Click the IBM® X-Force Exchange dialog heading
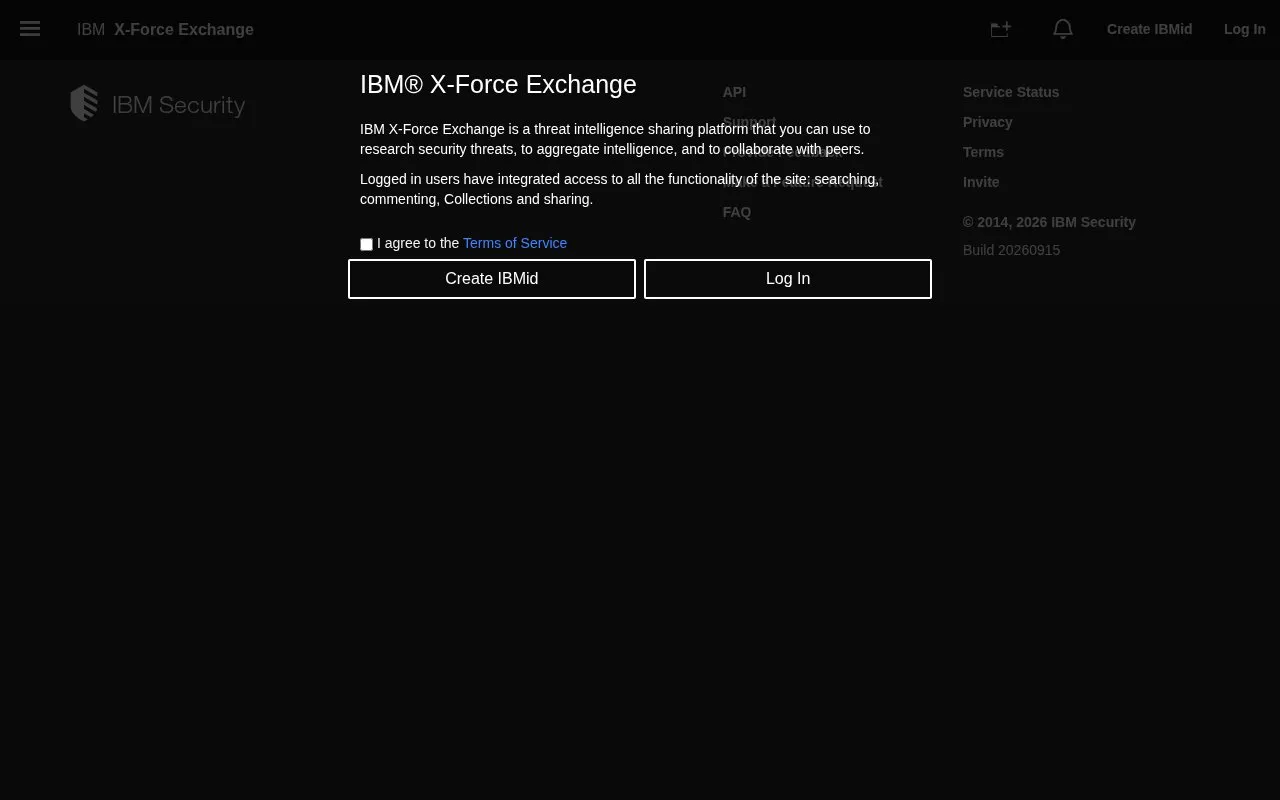The image size is (1280, 800). click(498, 84)
